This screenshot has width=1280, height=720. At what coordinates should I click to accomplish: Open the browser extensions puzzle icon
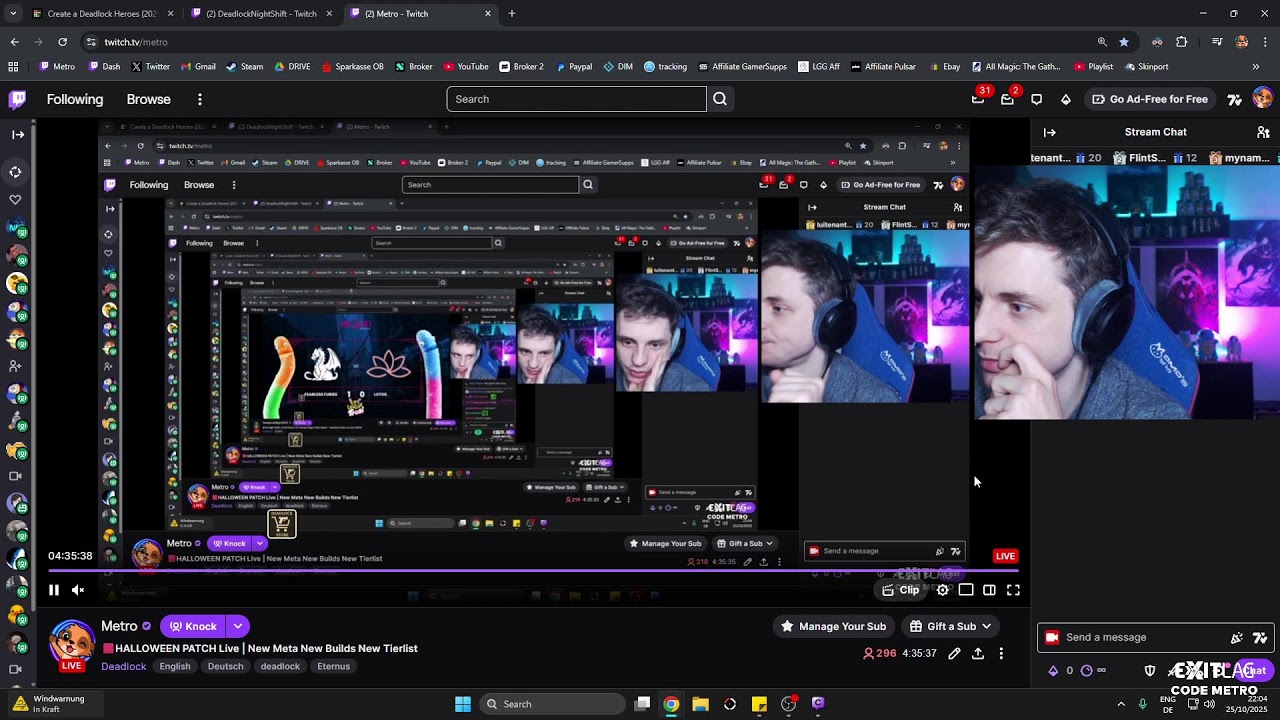[1182, 42]
